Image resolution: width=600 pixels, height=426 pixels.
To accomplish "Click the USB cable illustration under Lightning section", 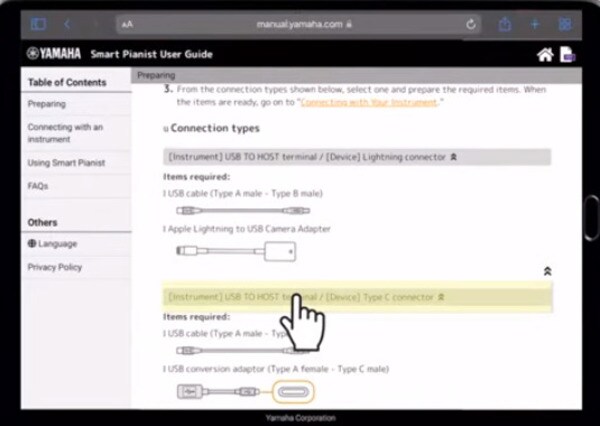I will pyautogui.click(x=243, y=211).
